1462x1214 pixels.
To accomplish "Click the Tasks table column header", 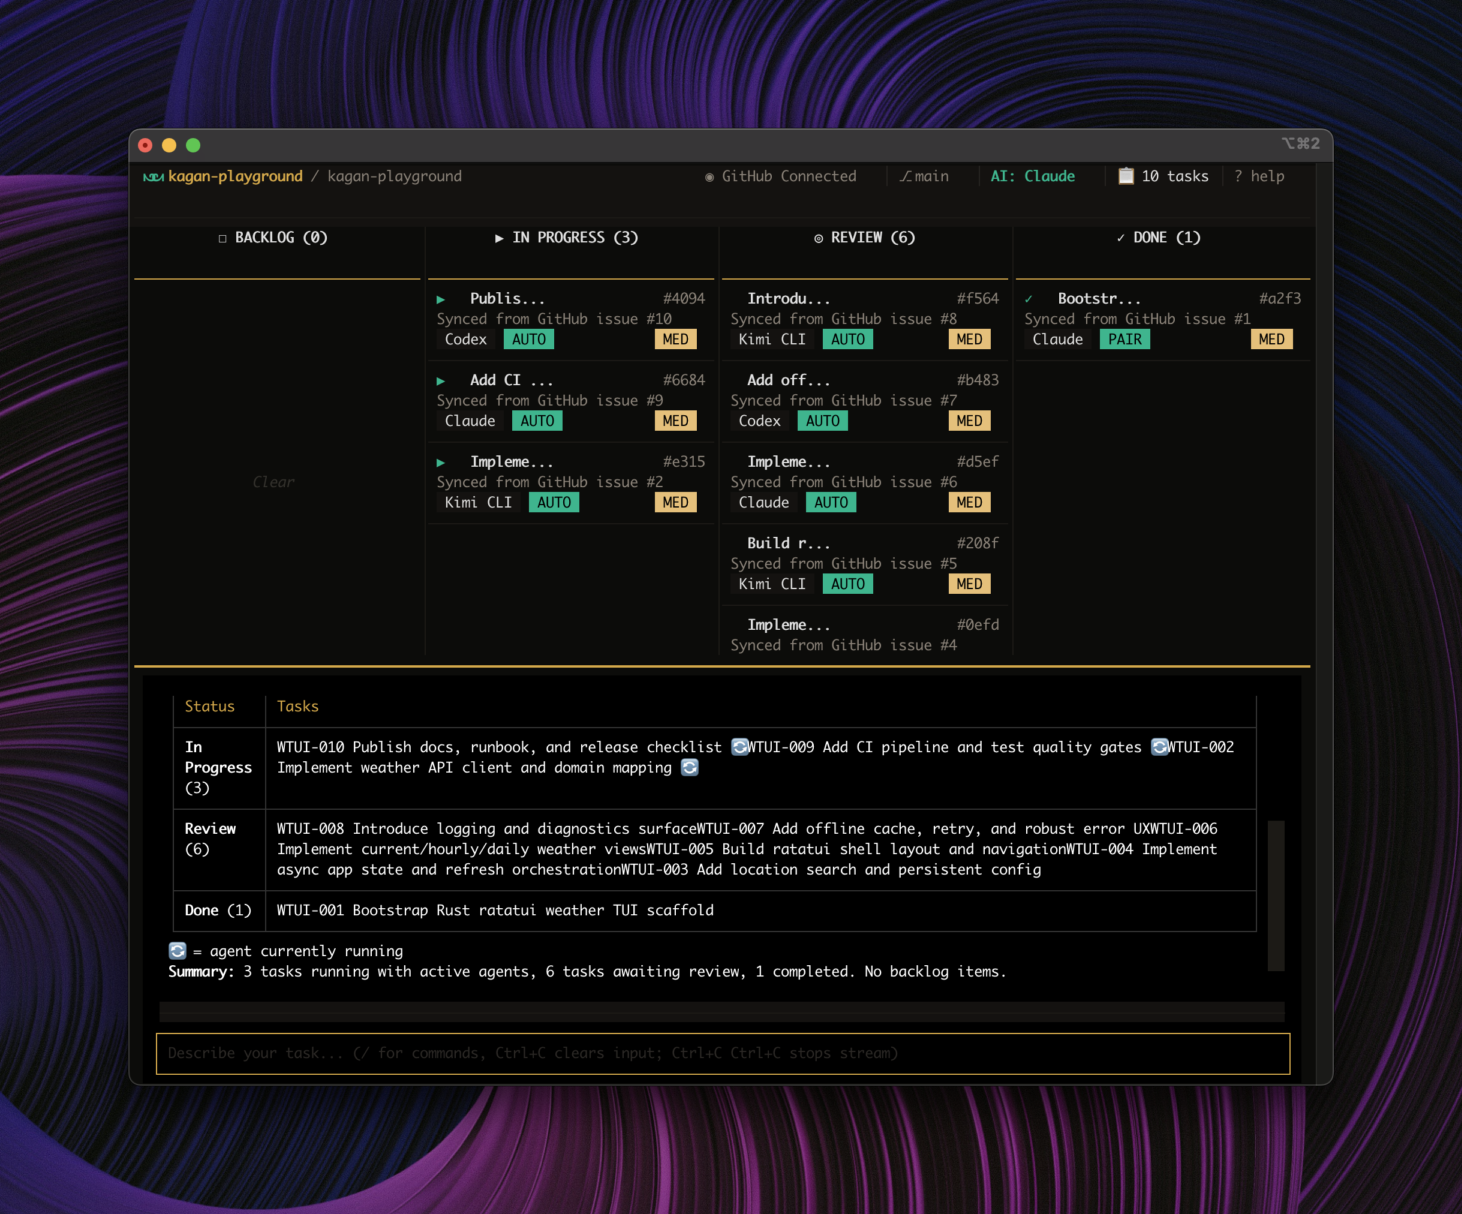I will coord(298,707).
